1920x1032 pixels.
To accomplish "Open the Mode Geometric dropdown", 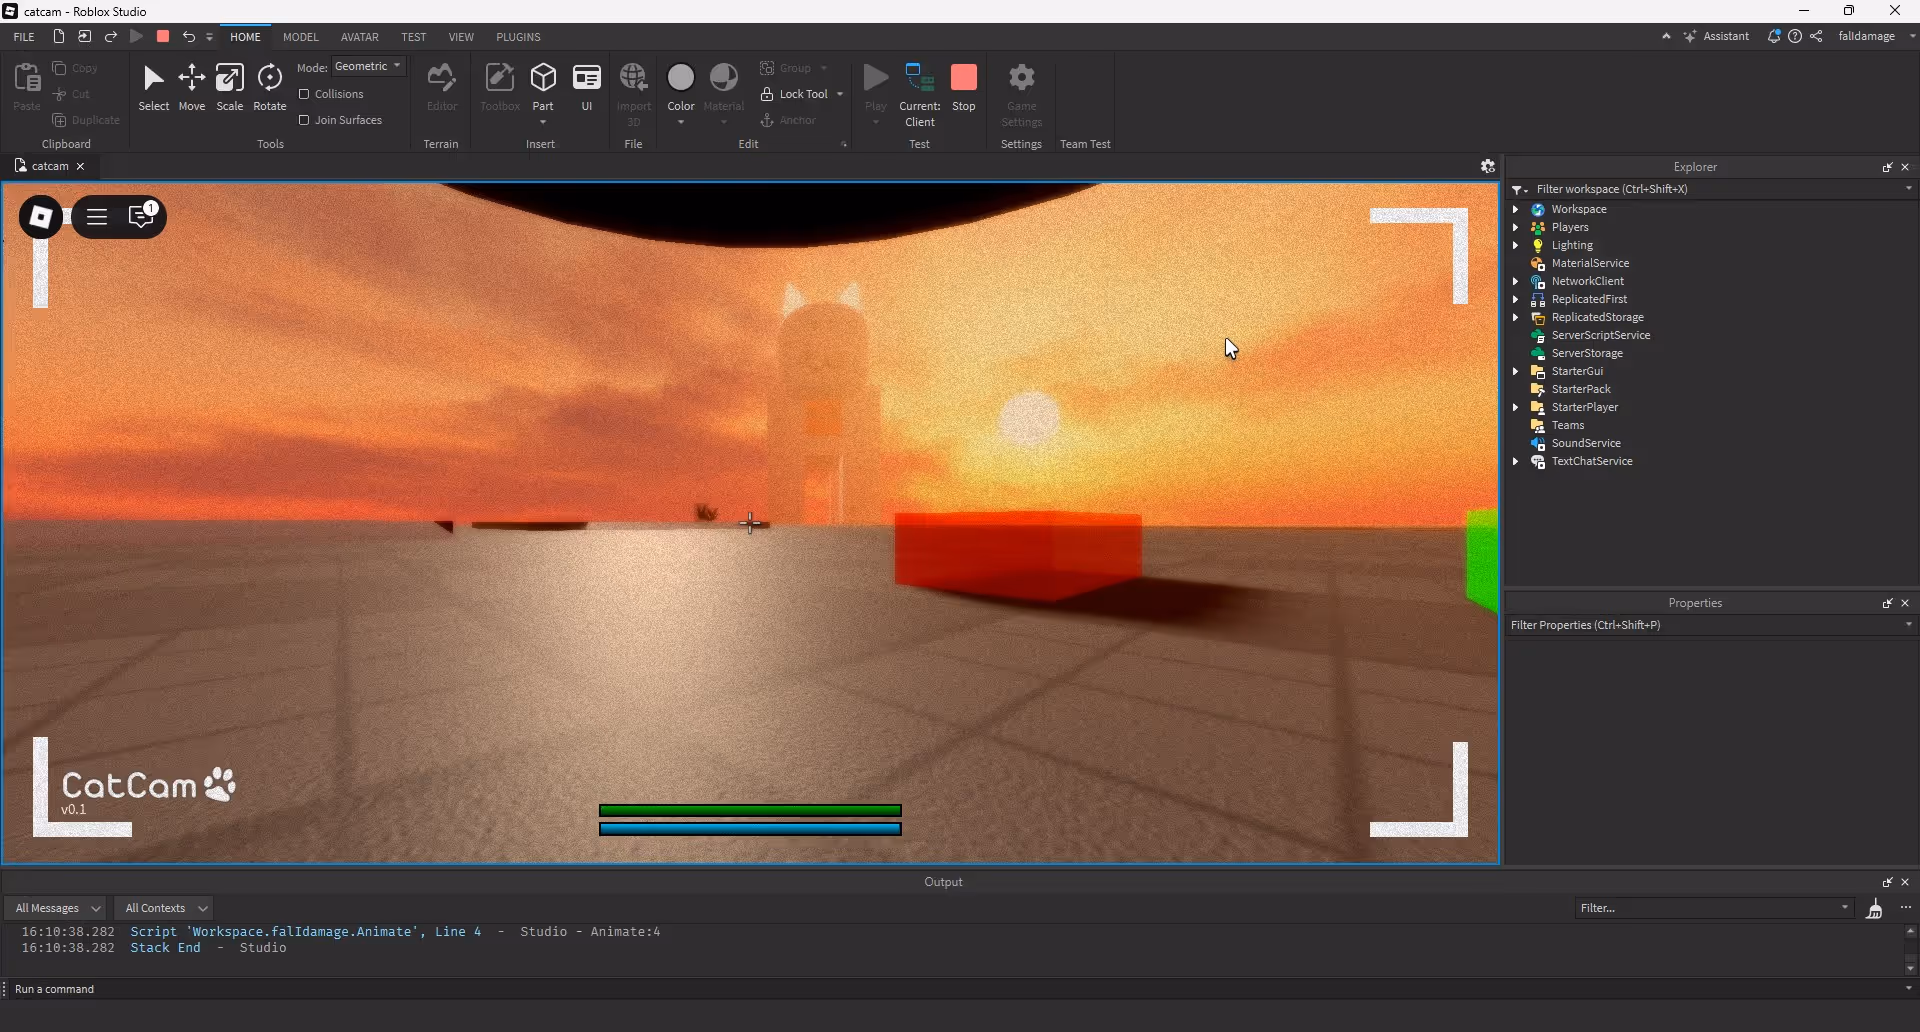I will [368, 66].
